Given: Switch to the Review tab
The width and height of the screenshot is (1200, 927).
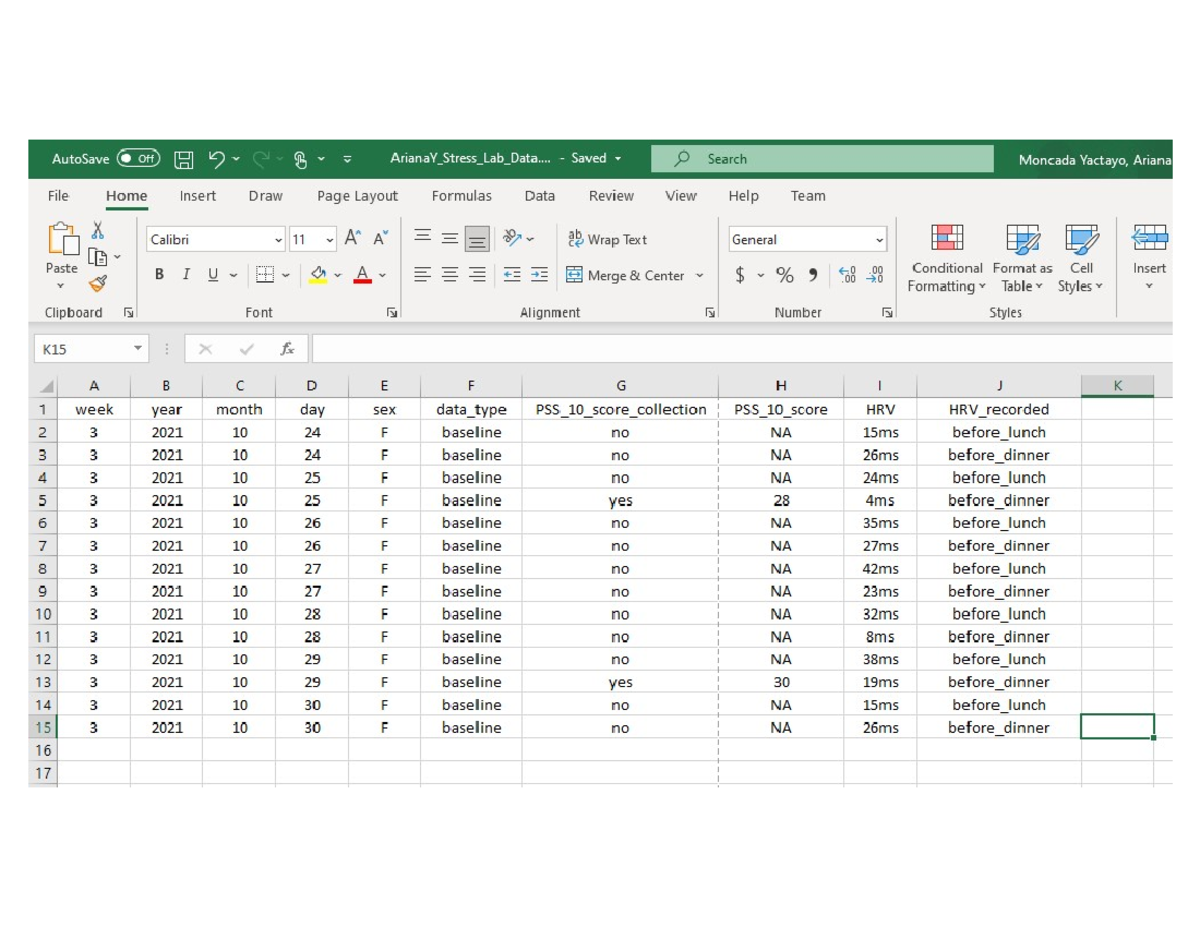Looking at the screenshot, I should [611, 196].
